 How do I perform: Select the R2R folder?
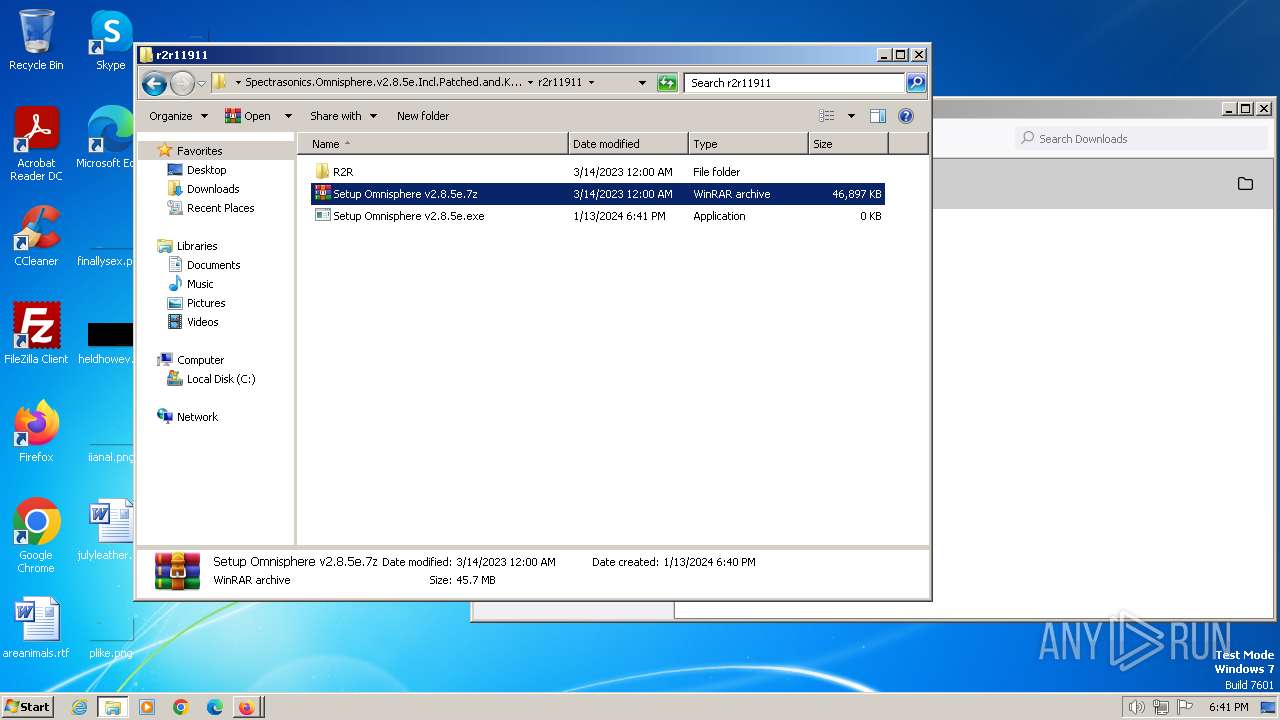coord(598,172)
